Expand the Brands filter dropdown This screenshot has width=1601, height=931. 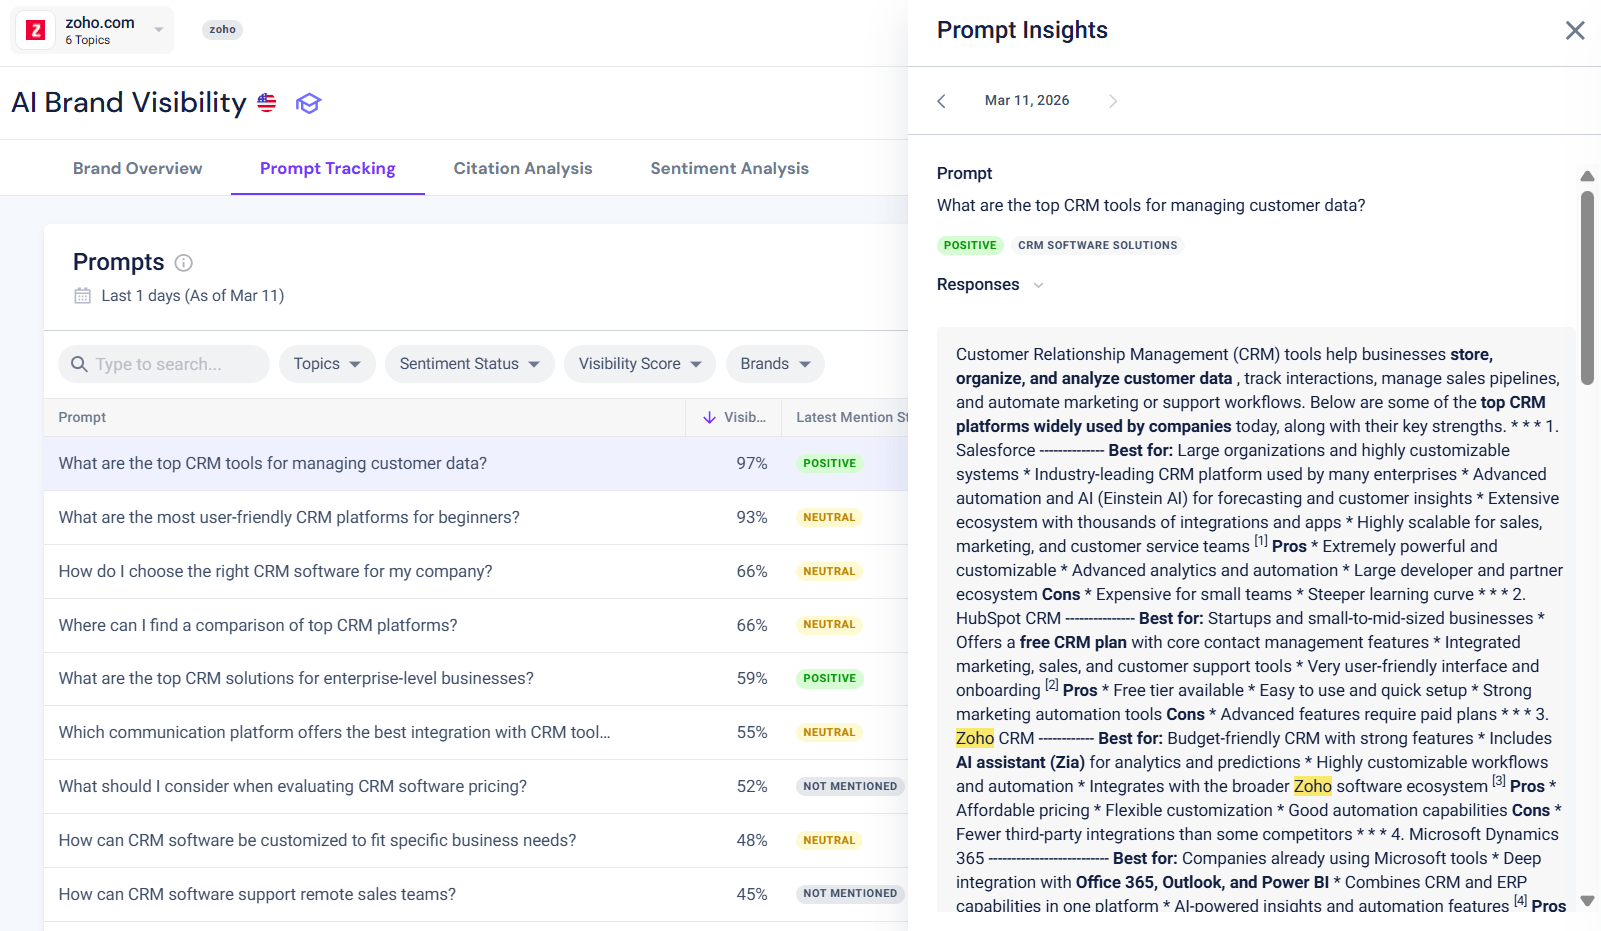point(776,364)
